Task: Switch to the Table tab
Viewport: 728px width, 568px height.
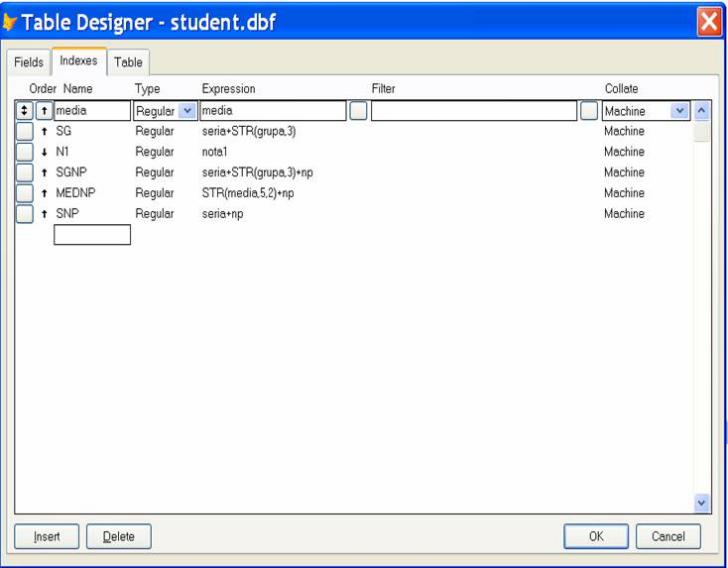Action: point(127,62)
